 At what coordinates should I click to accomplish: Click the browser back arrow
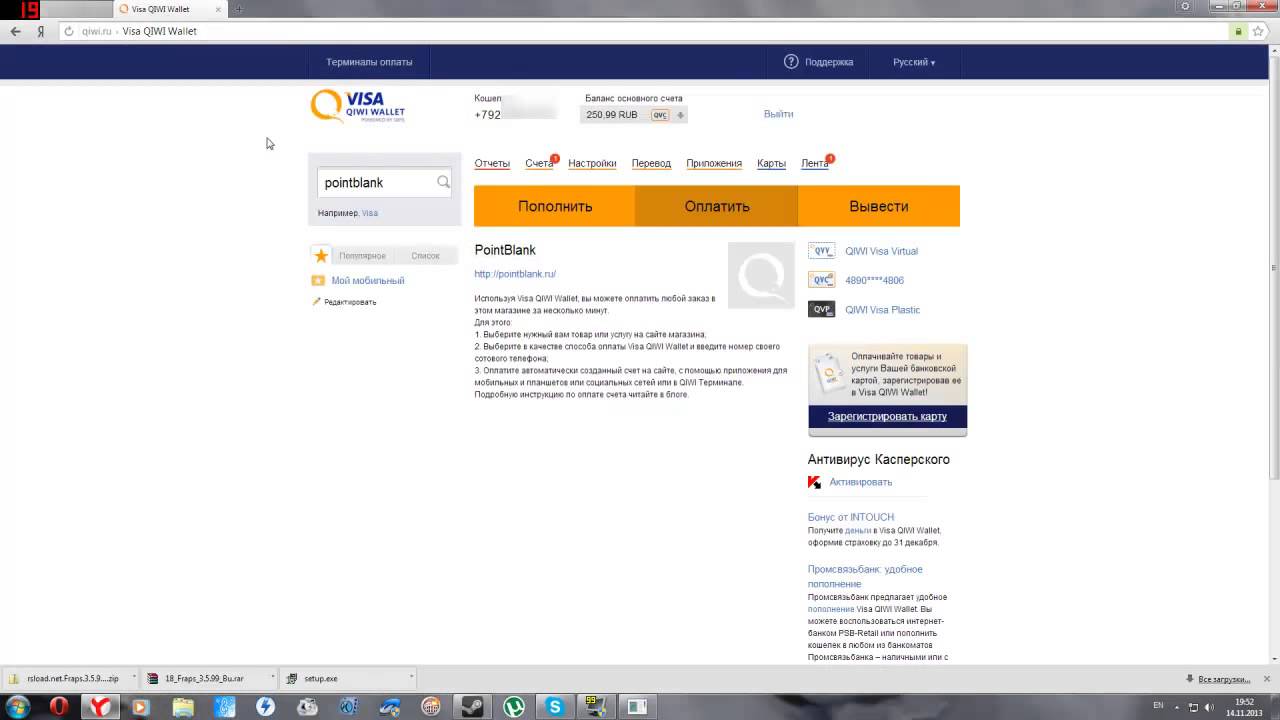[x=15, y=31]
